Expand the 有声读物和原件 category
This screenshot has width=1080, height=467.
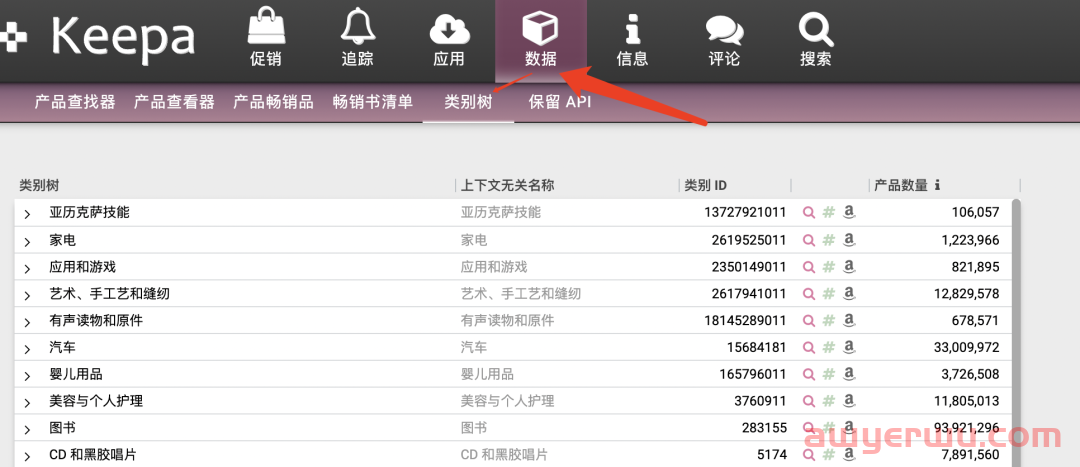[27, 322]
